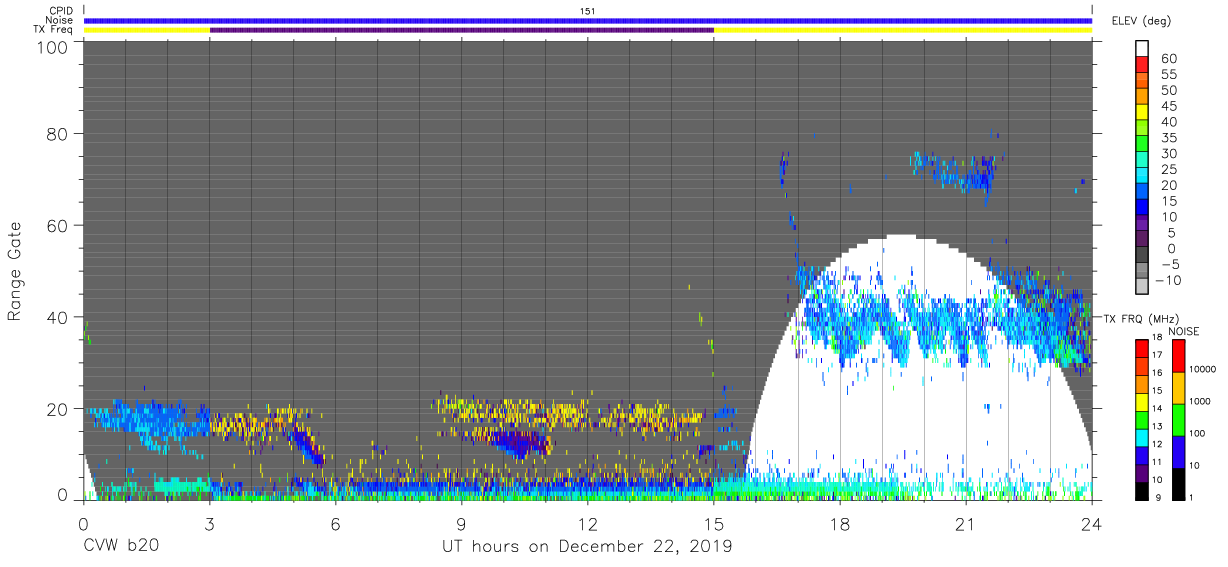This screenshot has width=1228, height=567.
Task: Click the "55" ELEV colorbar label
Action: tap(1170, 74)
